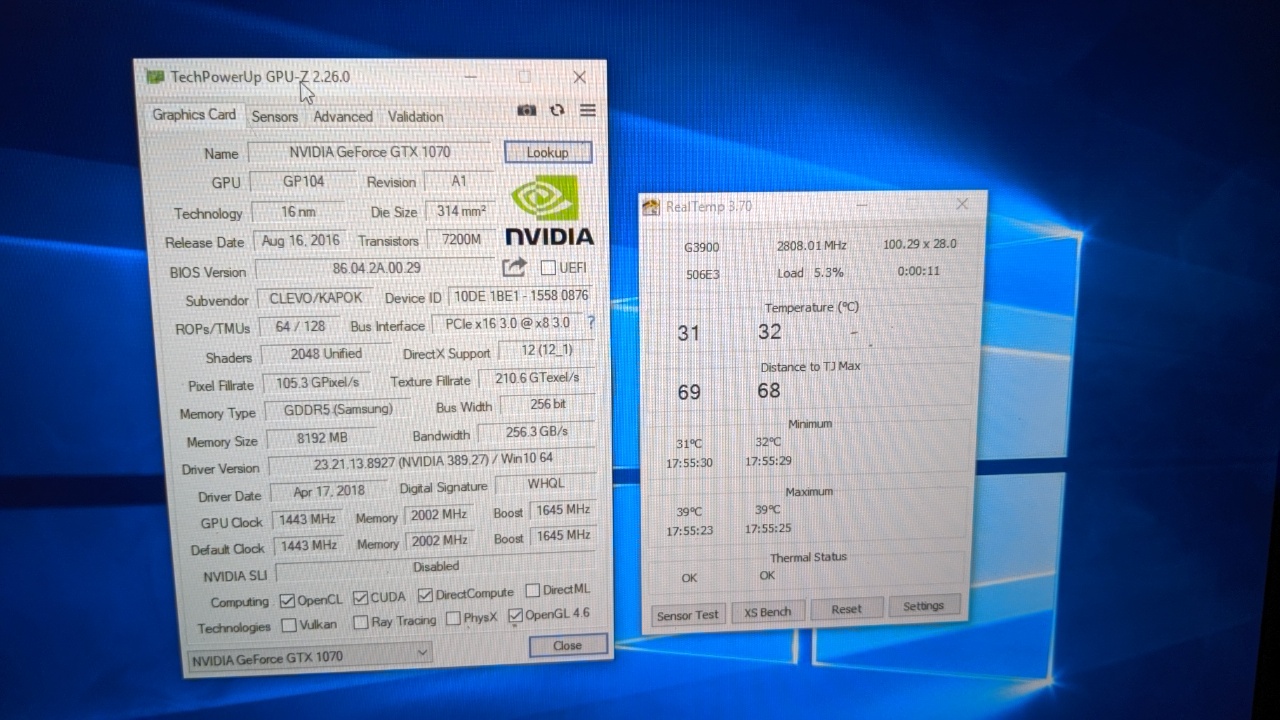Toggle the UEFI checkbox
This screenshot has height=720, width=1280.
pos(548,268)
